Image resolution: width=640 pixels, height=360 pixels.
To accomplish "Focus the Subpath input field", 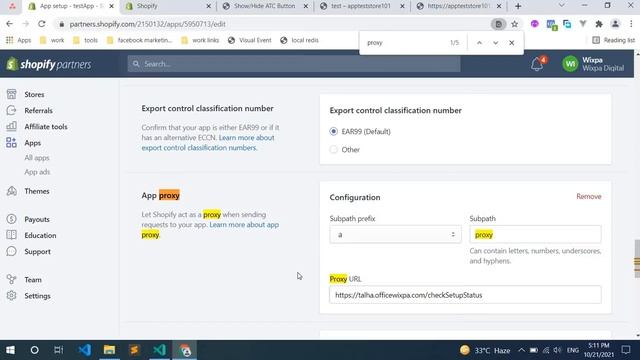I will (535, 235).
